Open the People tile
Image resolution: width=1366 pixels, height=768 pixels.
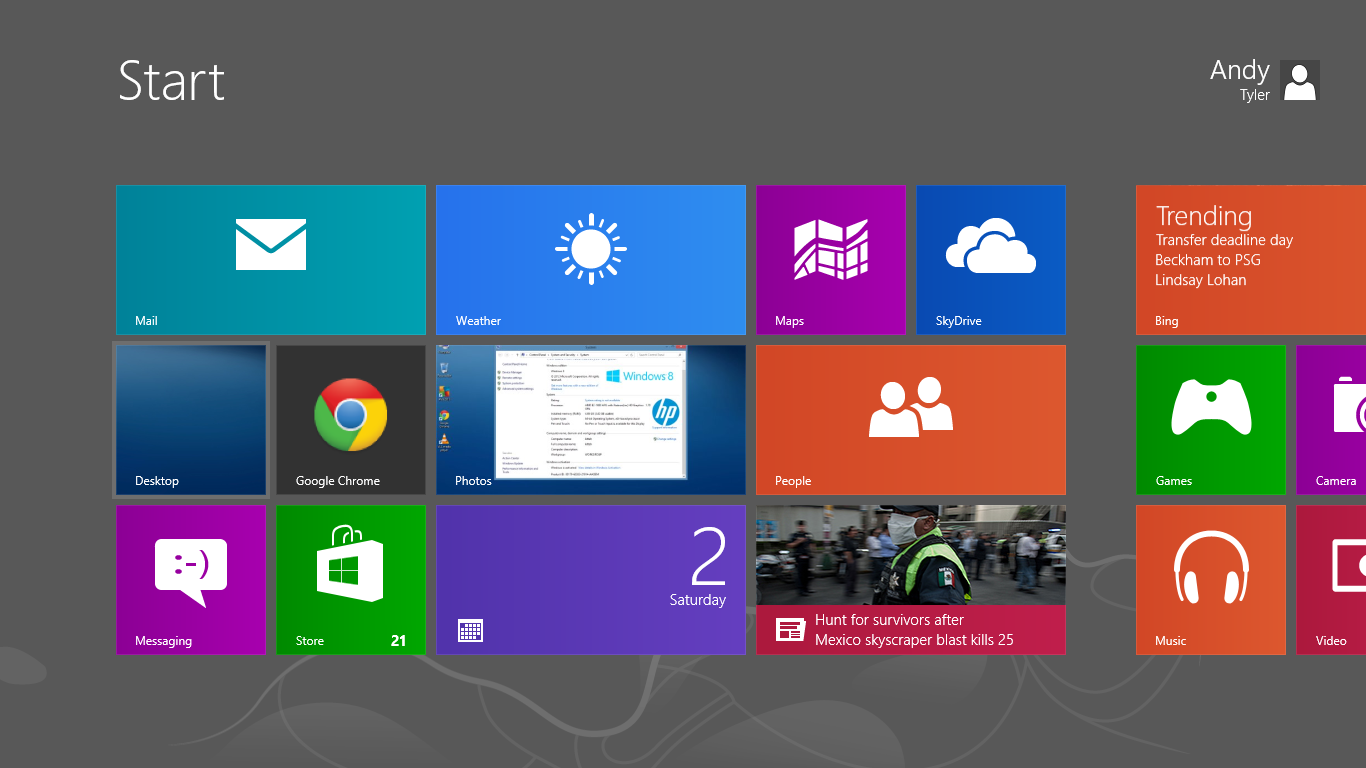911,420
